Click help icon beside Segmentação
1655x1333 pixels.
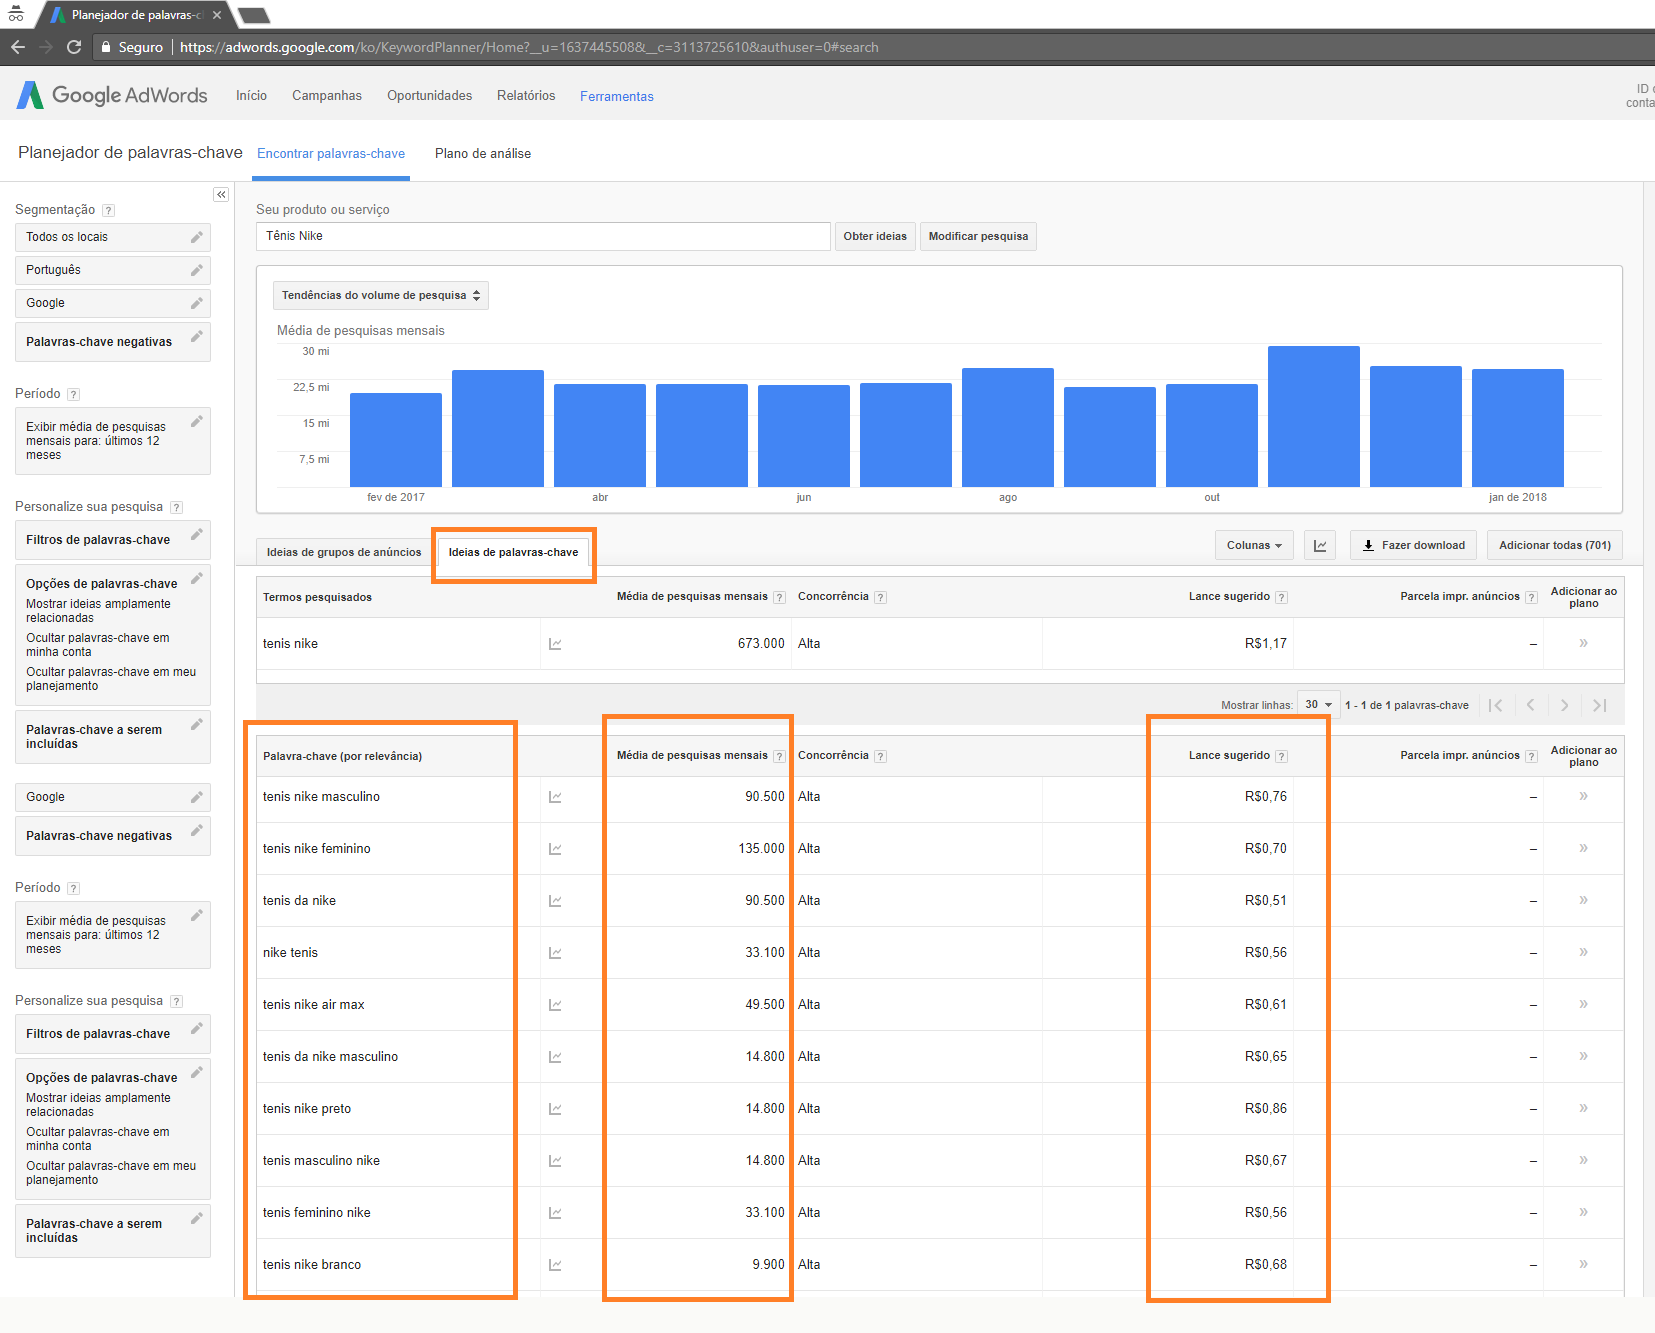tap(109, 211)
